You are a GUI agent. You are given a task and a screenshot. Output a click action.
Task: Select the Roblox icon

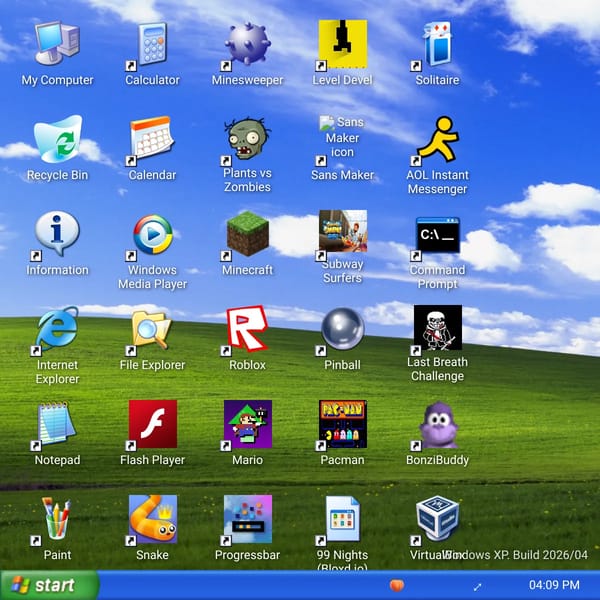tap(248, 329)
